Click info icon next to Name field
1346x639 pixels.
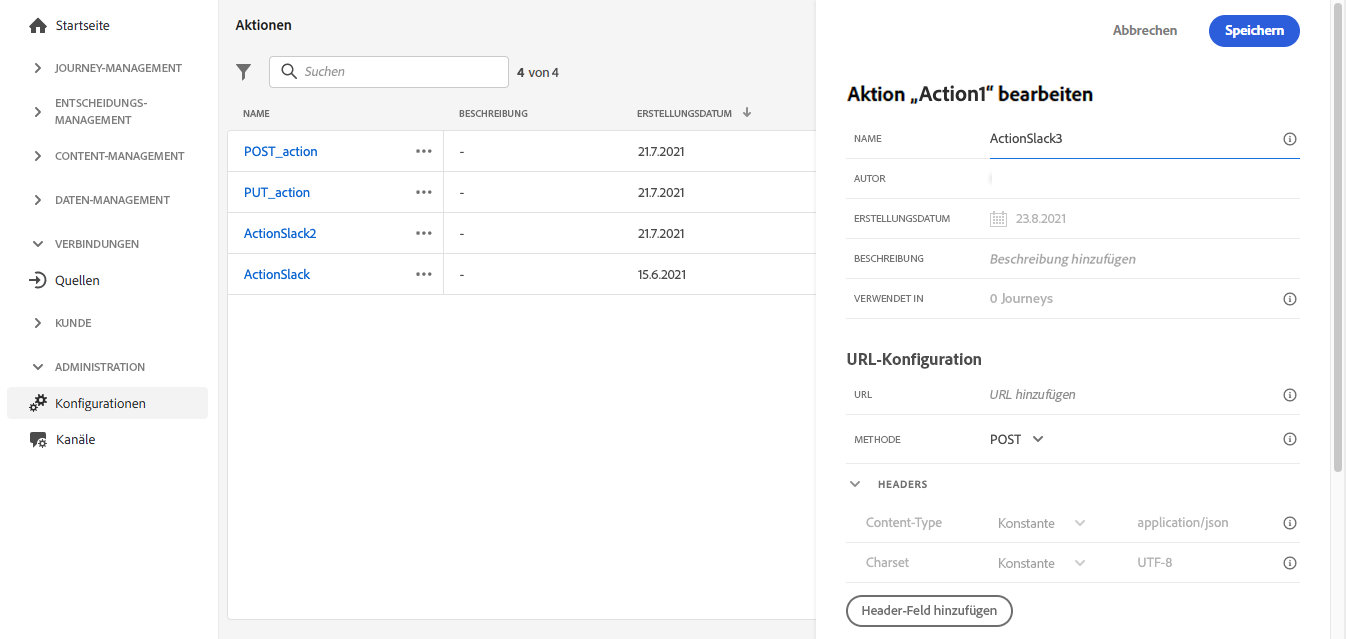[1289, 139]
